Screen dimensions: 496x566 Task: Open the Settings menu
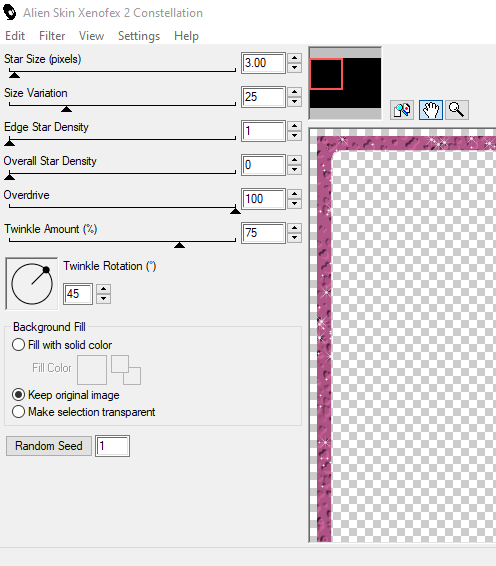coord(139,36)
